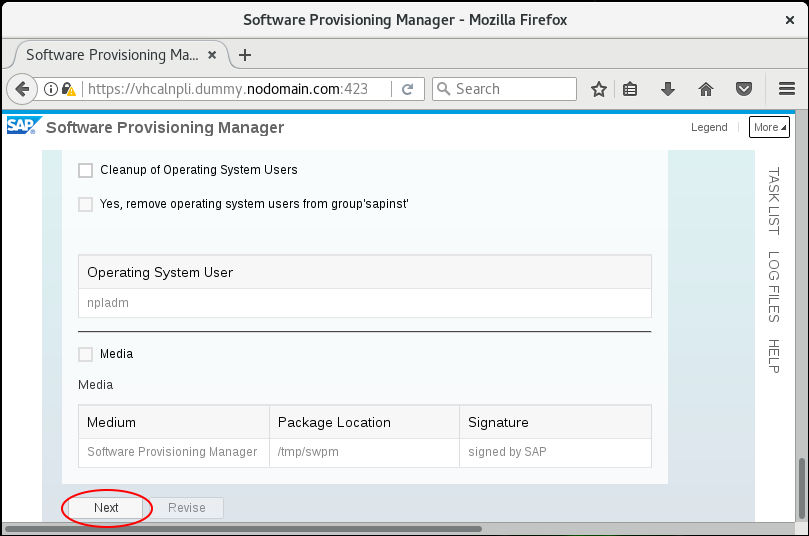Click the insecure connection padlock warning icon
The height and width of the screenshot is (536, 809).
click(x=69, y=89)
